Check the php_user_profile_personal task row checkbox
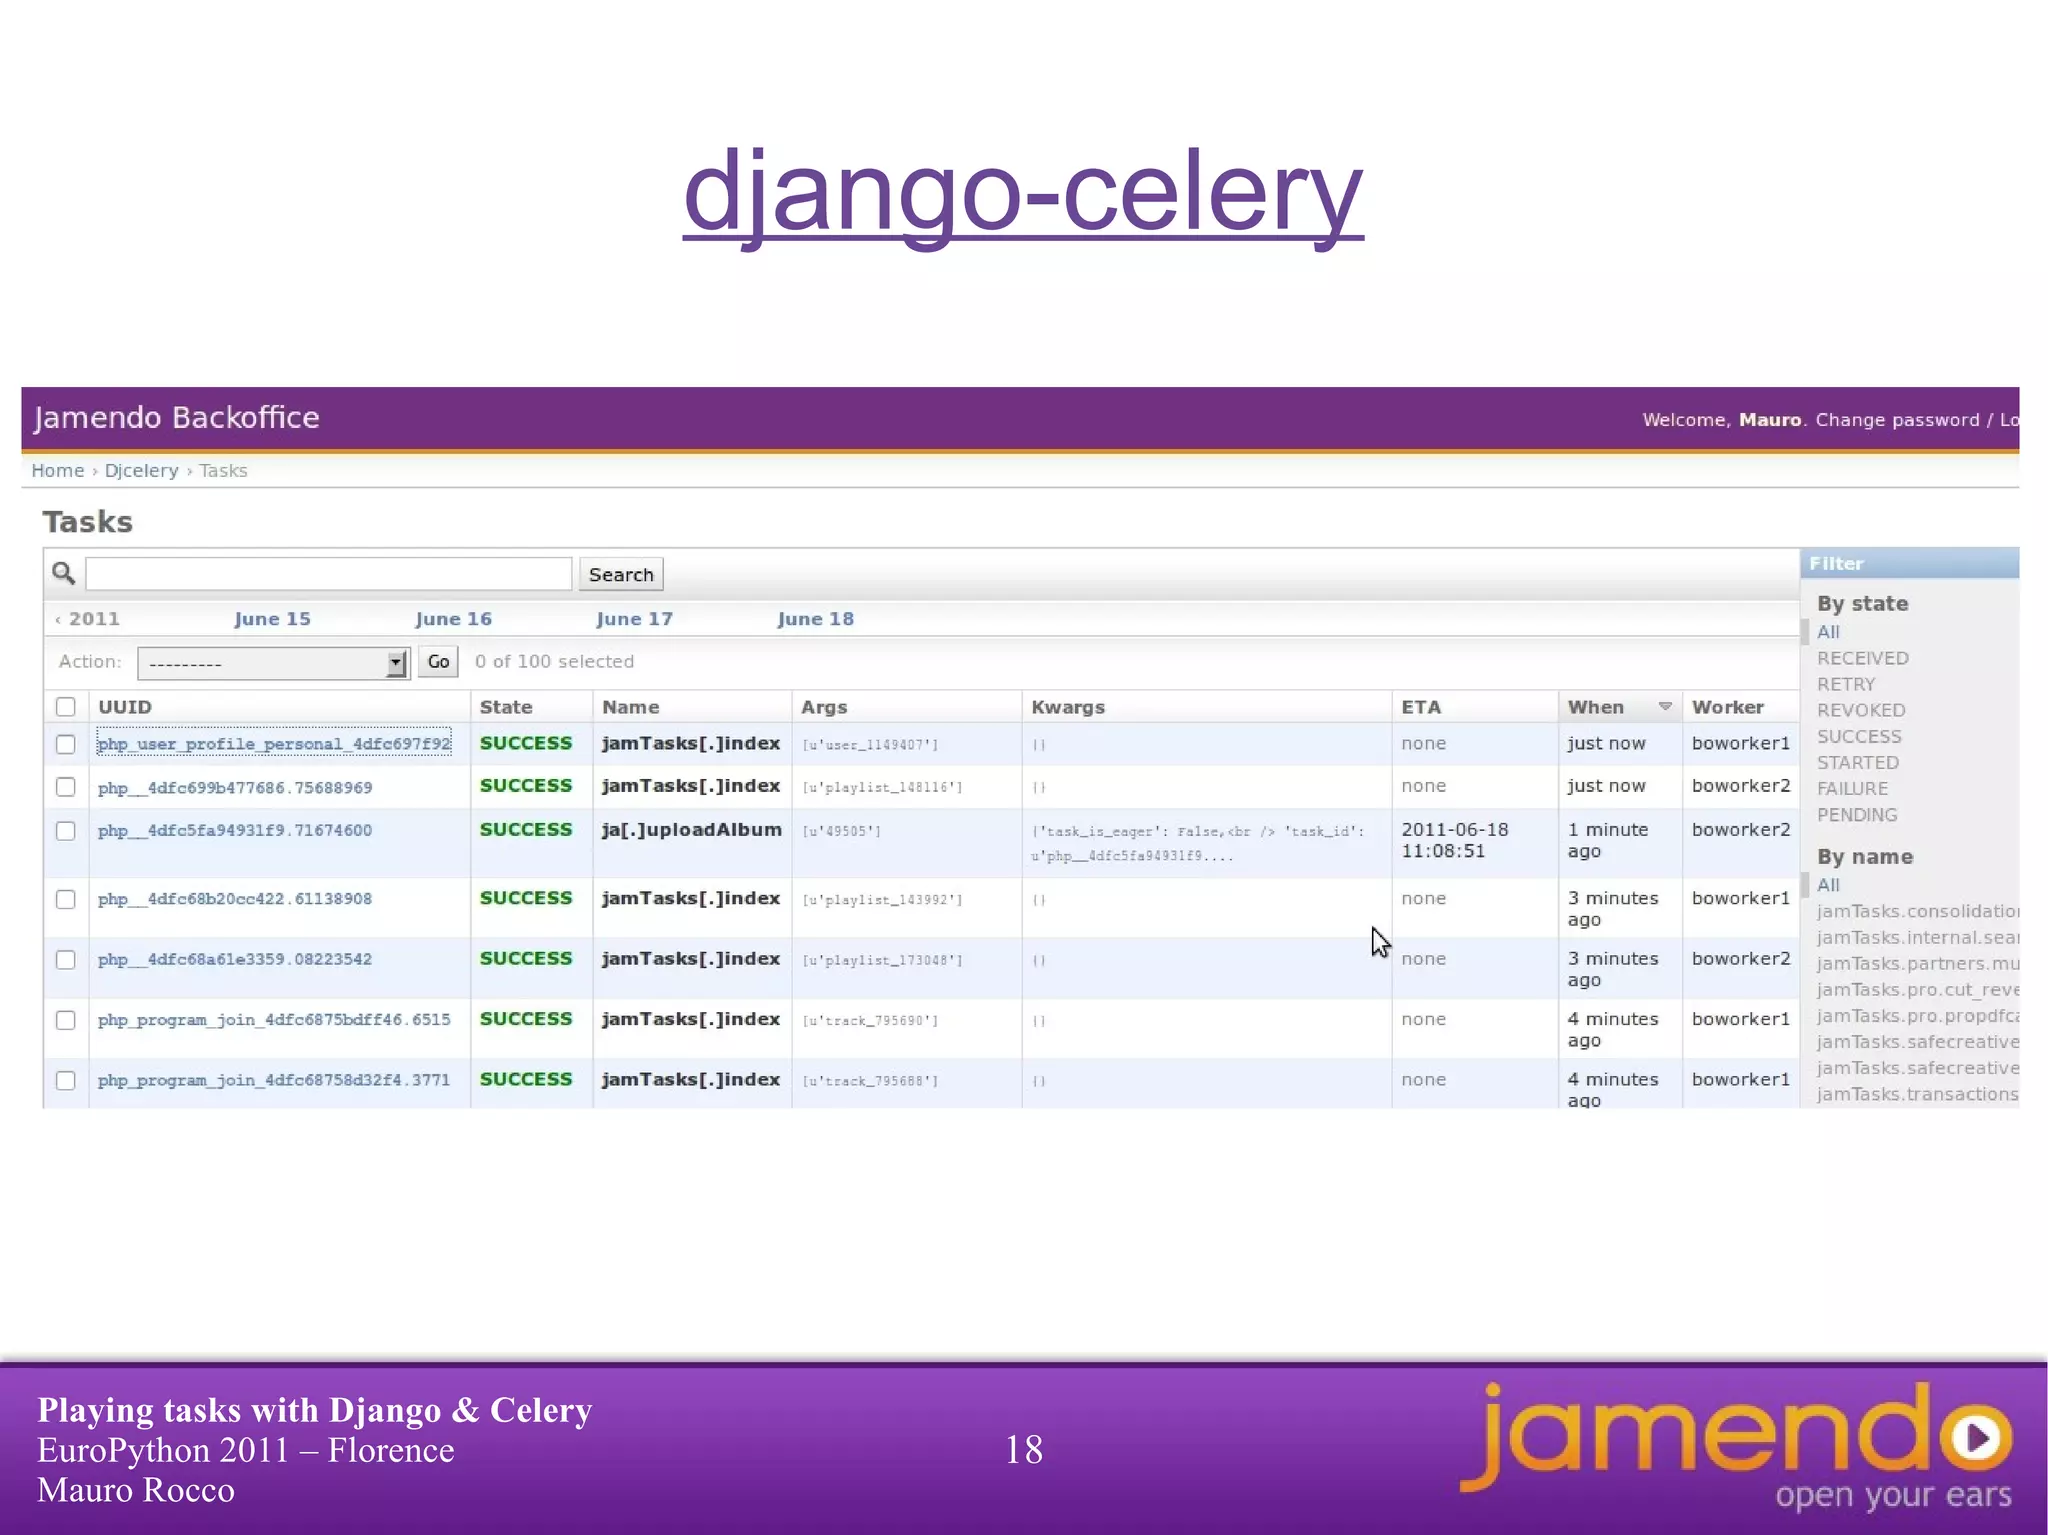This screenshot has height=1535, width=2048. (x=66, y=744)
